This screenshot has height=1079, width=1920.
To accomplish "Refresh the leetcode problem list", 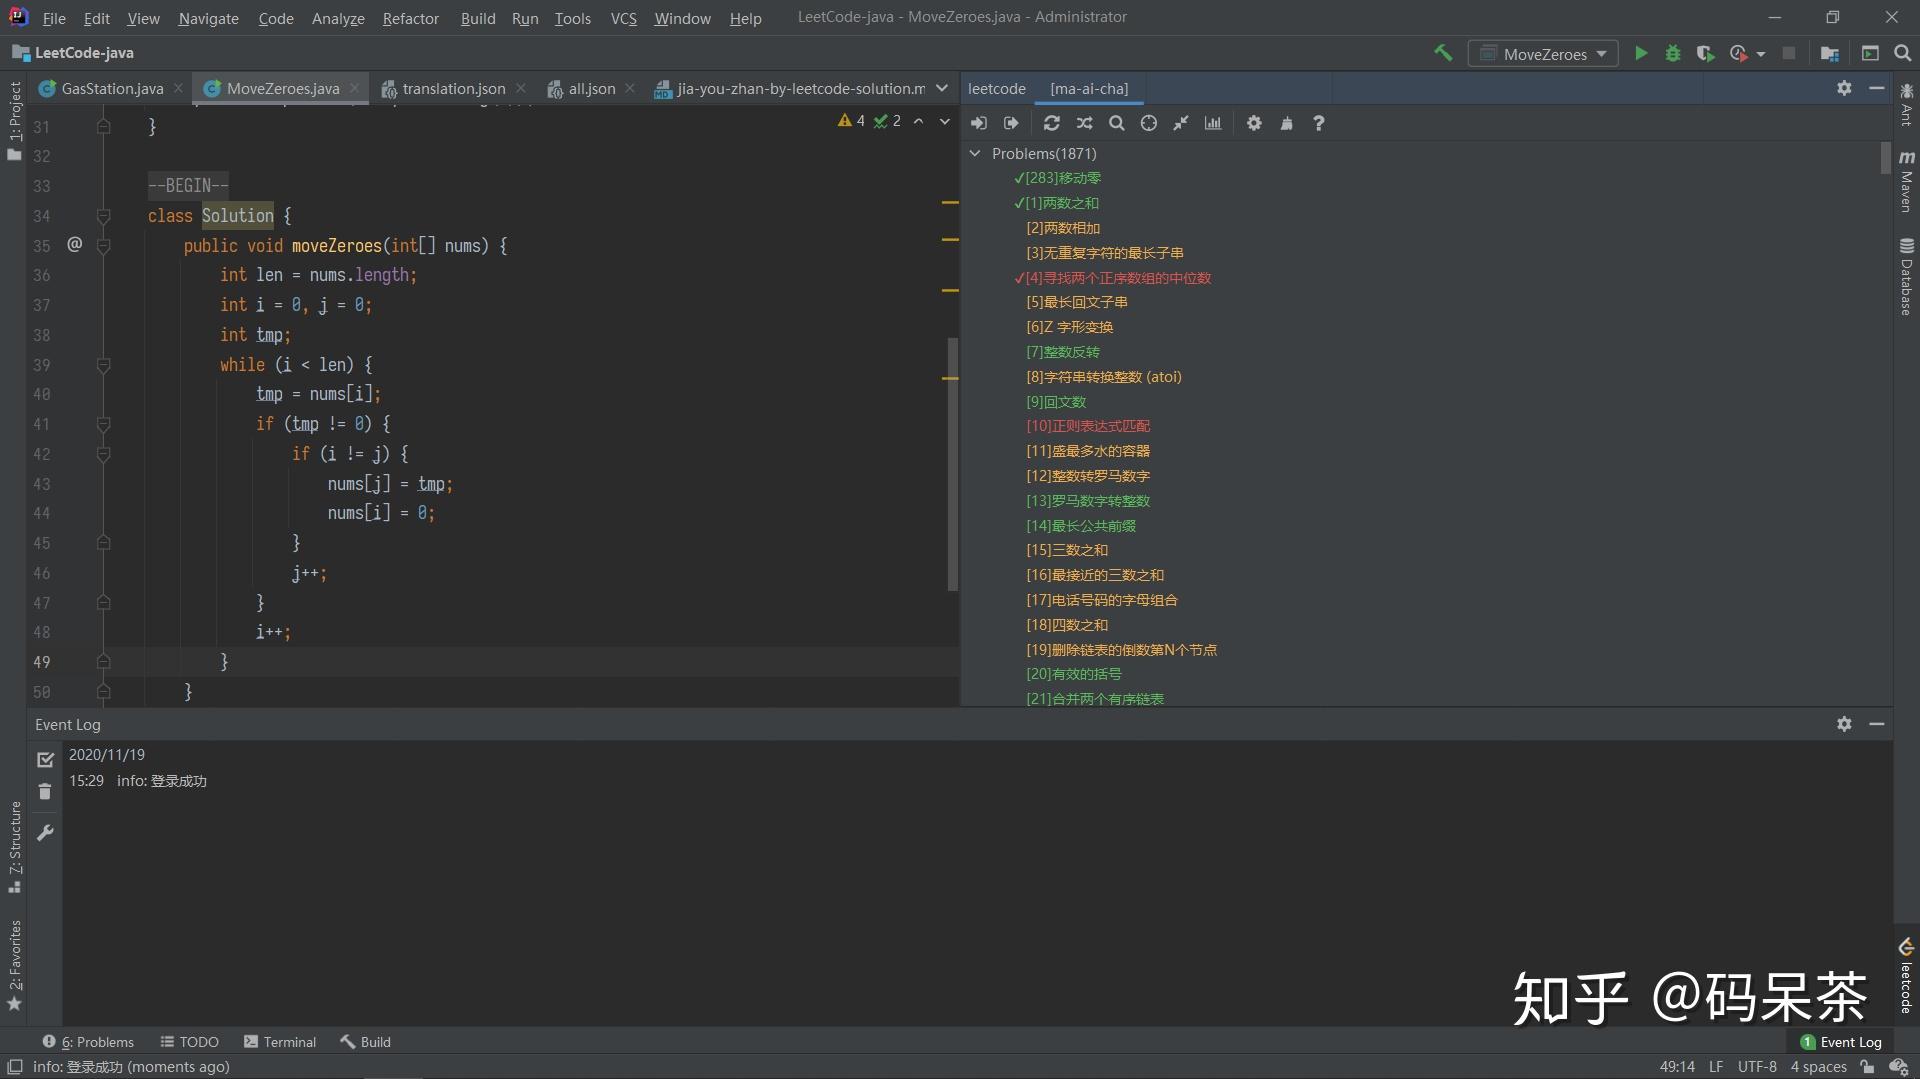I will pyautogui.click(x=1052, y=123).
